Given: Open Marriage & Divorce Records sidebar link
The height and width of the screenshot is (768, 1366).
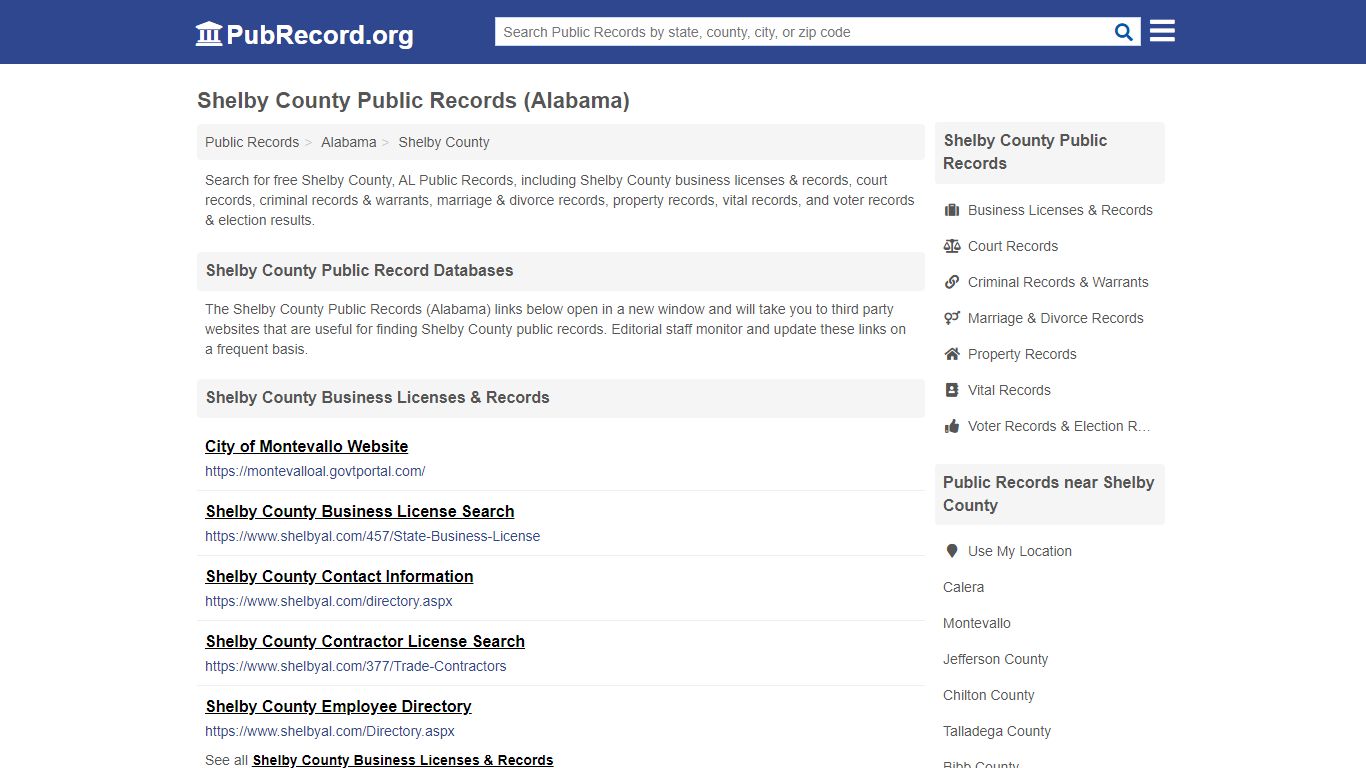Looking at the screenshot, I should point(1056,318).
